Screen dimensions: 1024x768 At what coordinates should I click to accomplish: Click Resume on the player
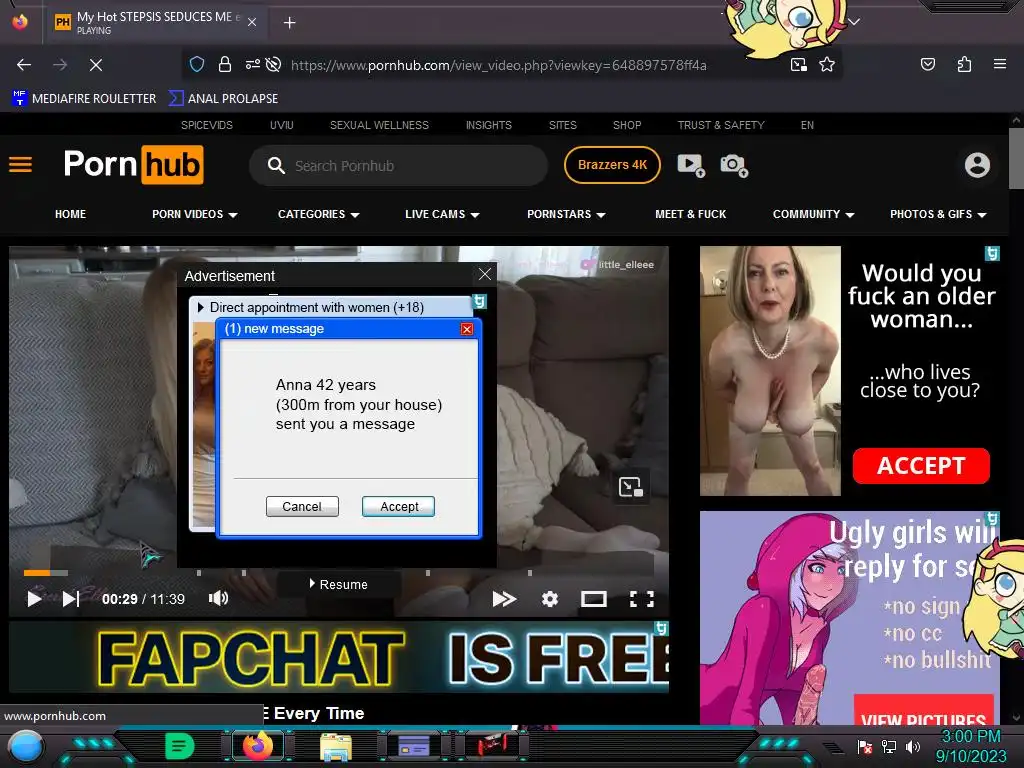[338, 584]
